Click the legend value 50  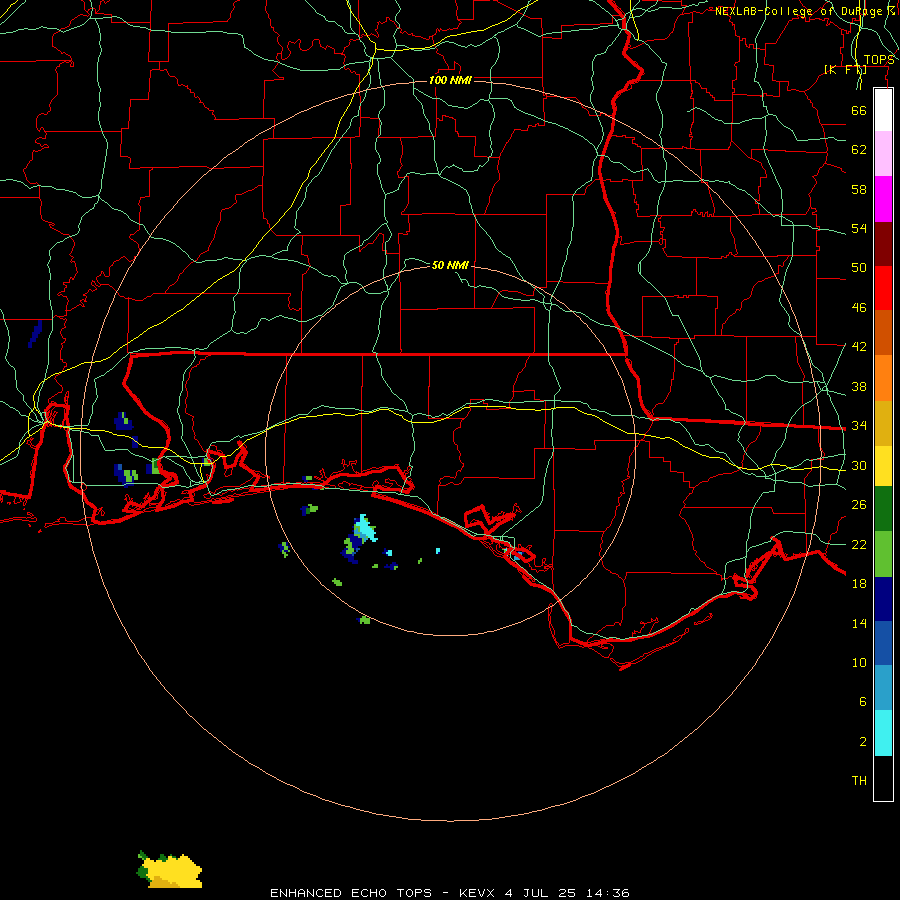tap(859, 267)
